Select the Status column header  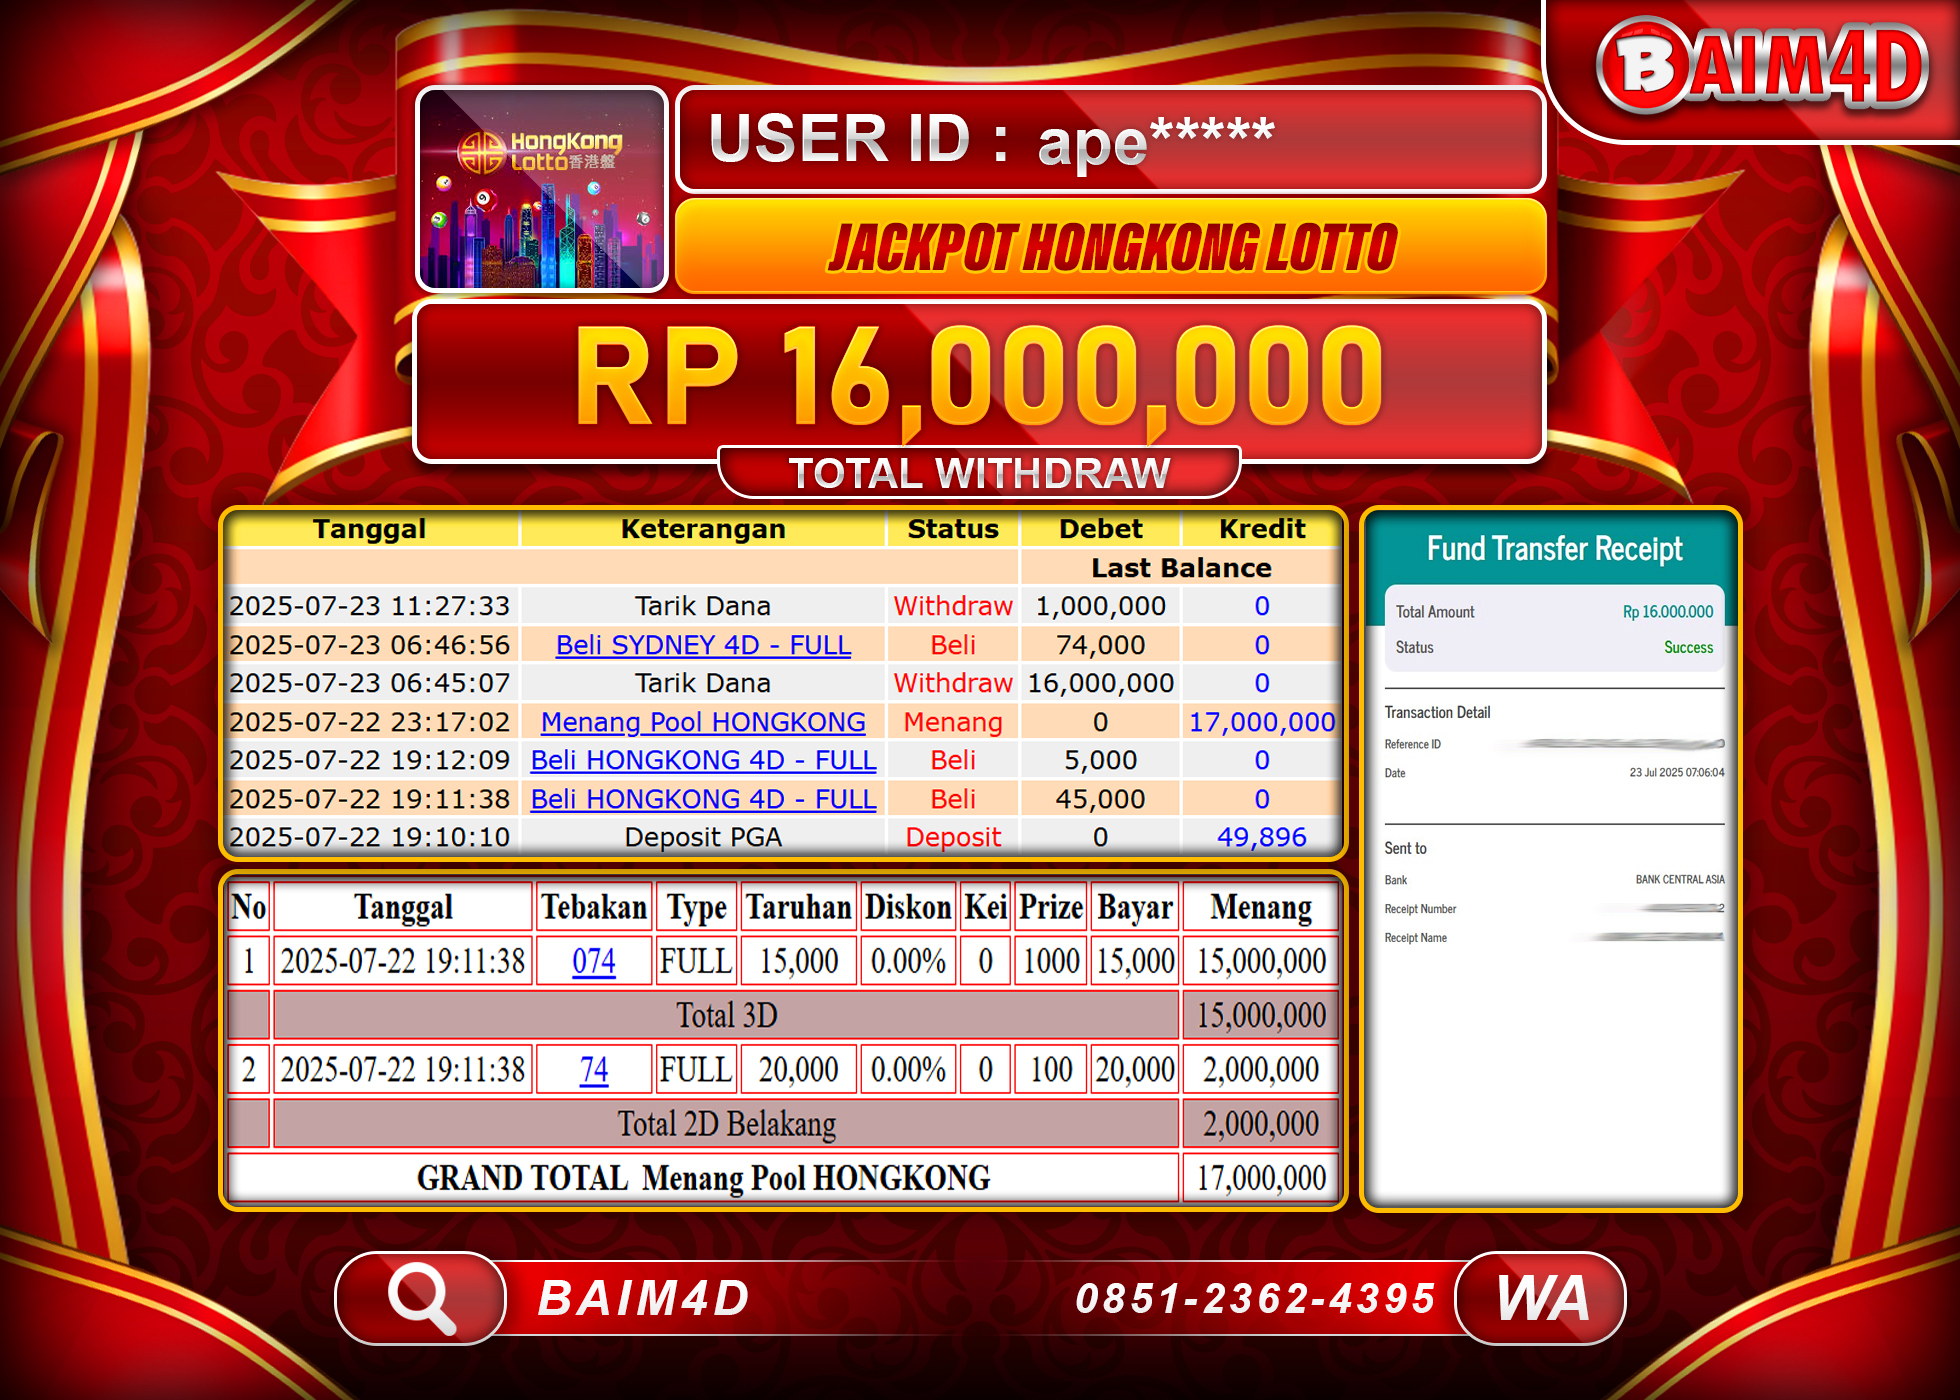point(952,528)
